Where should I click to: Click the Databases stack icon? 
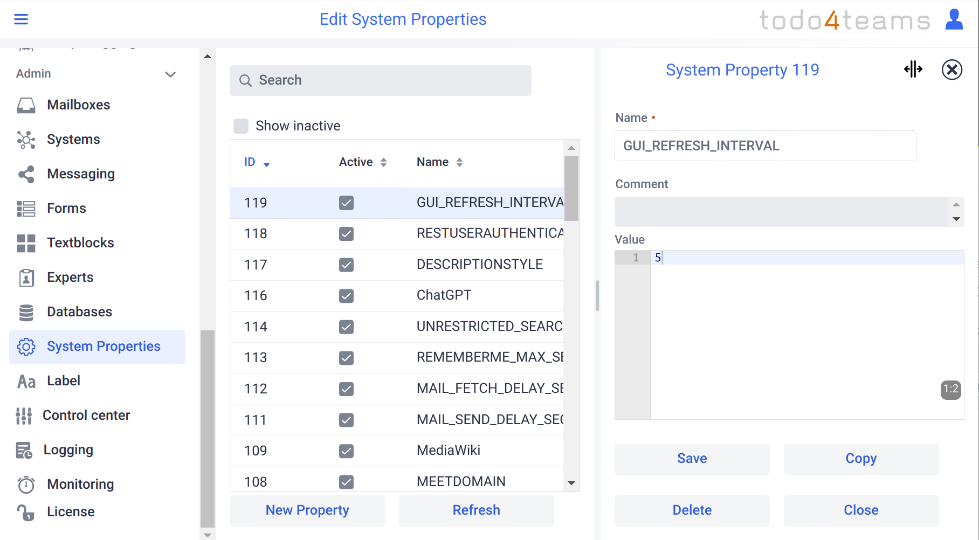click(x=26, y=312)
